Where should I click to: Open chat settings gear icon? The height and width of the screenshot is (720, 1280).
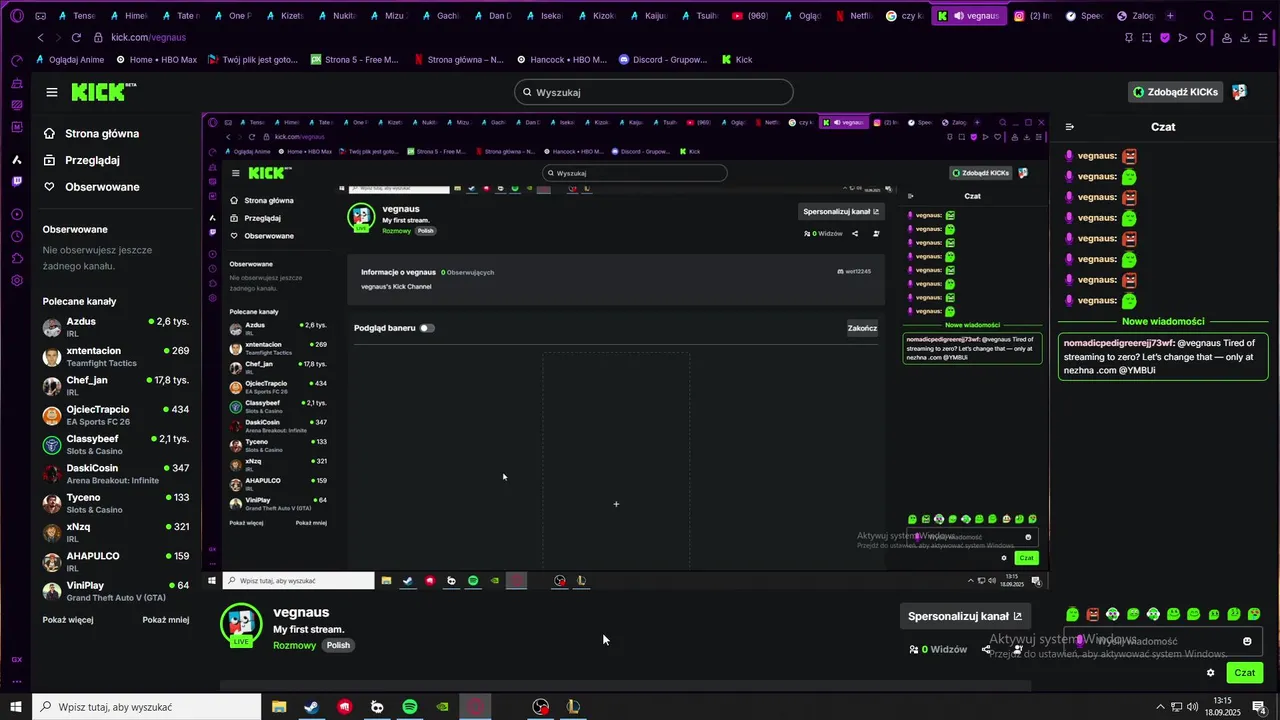1210,673
